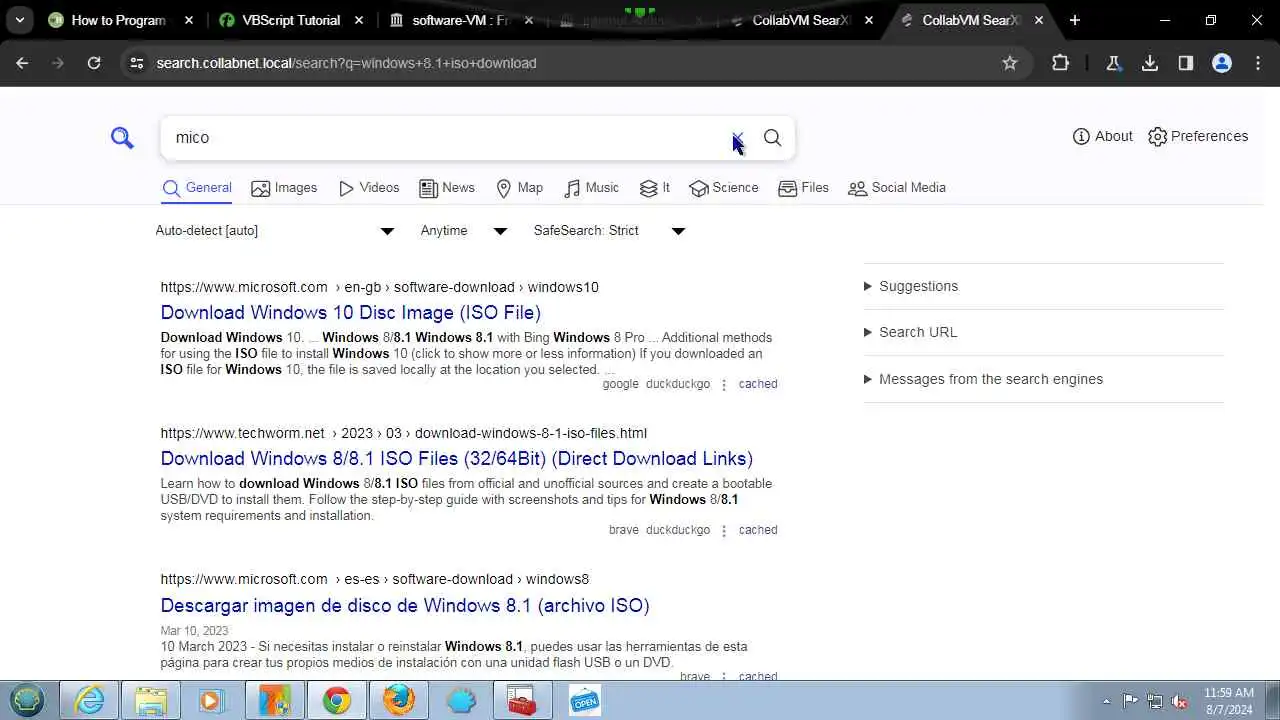Toggle the Chrome side panel

point(1186,63)
